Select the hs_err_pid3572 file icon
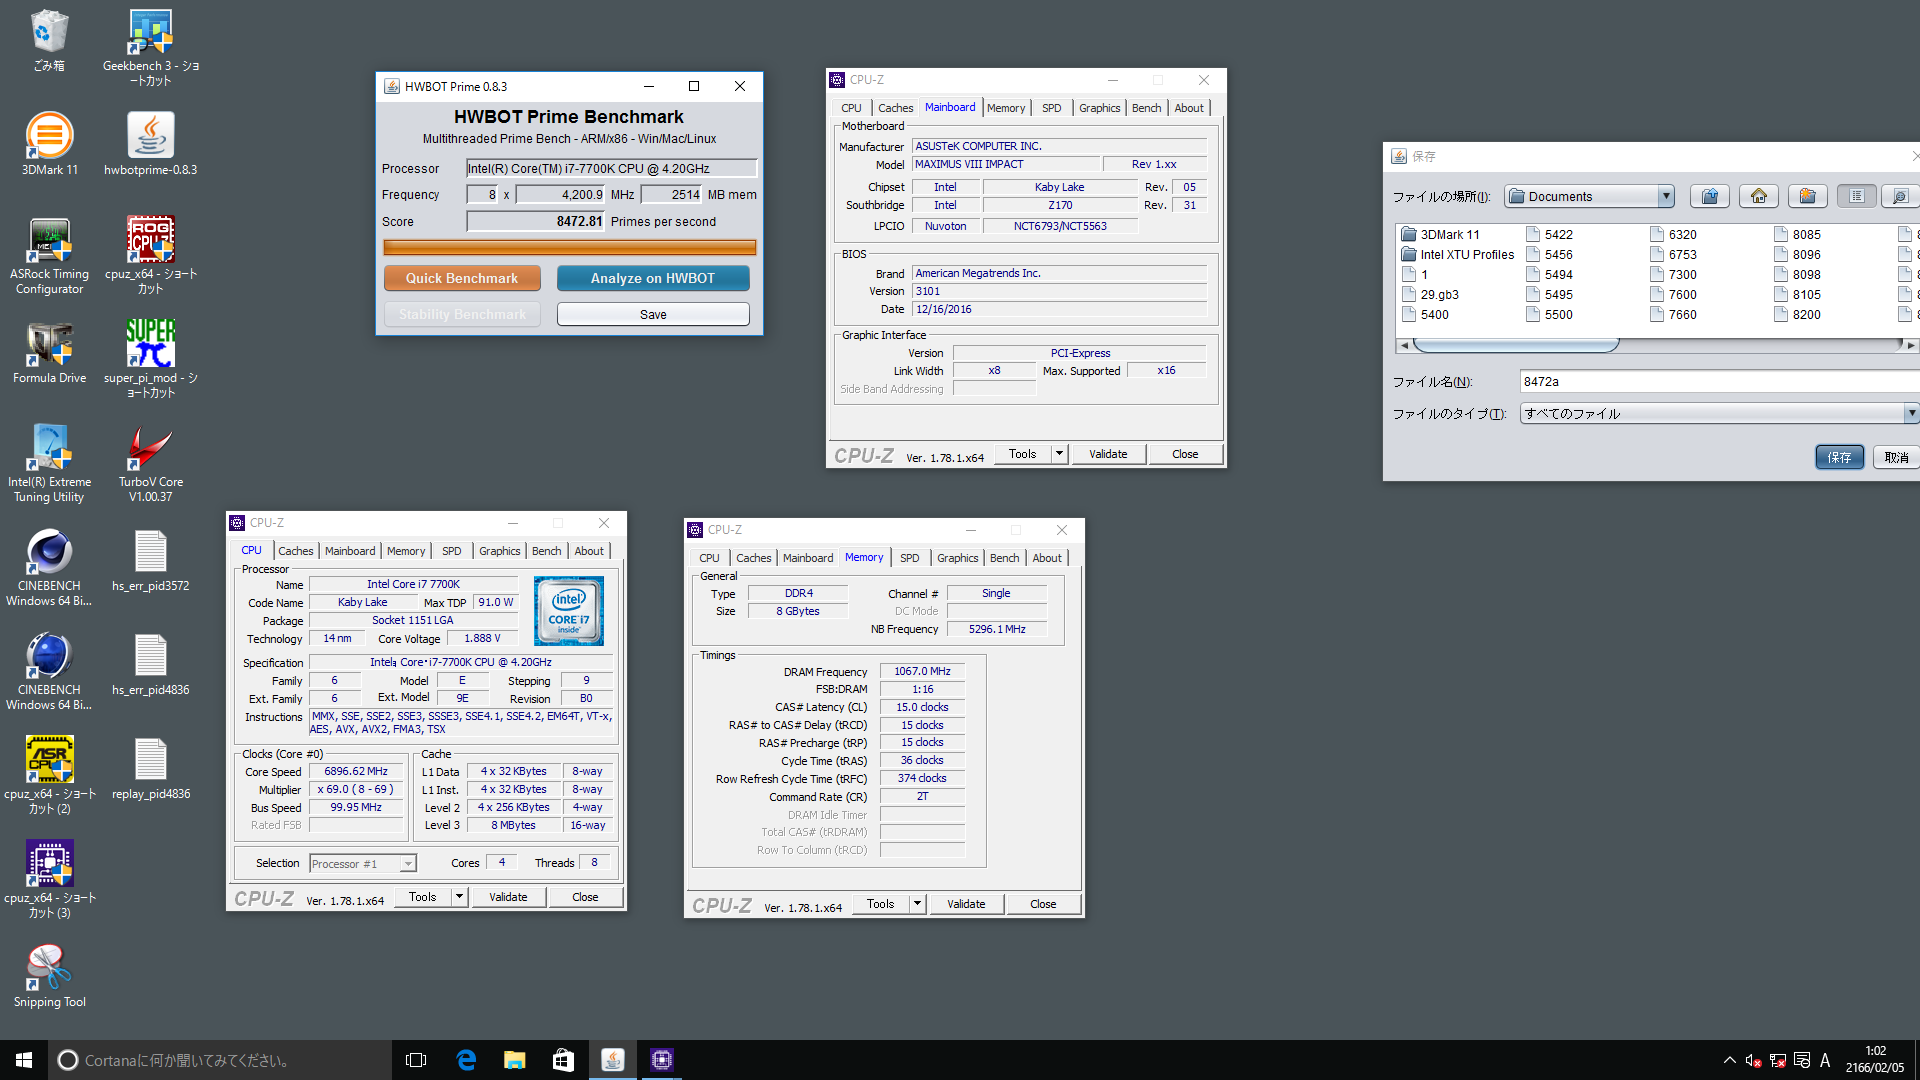Screen dimensions: 1920x1080 [151, 561]
